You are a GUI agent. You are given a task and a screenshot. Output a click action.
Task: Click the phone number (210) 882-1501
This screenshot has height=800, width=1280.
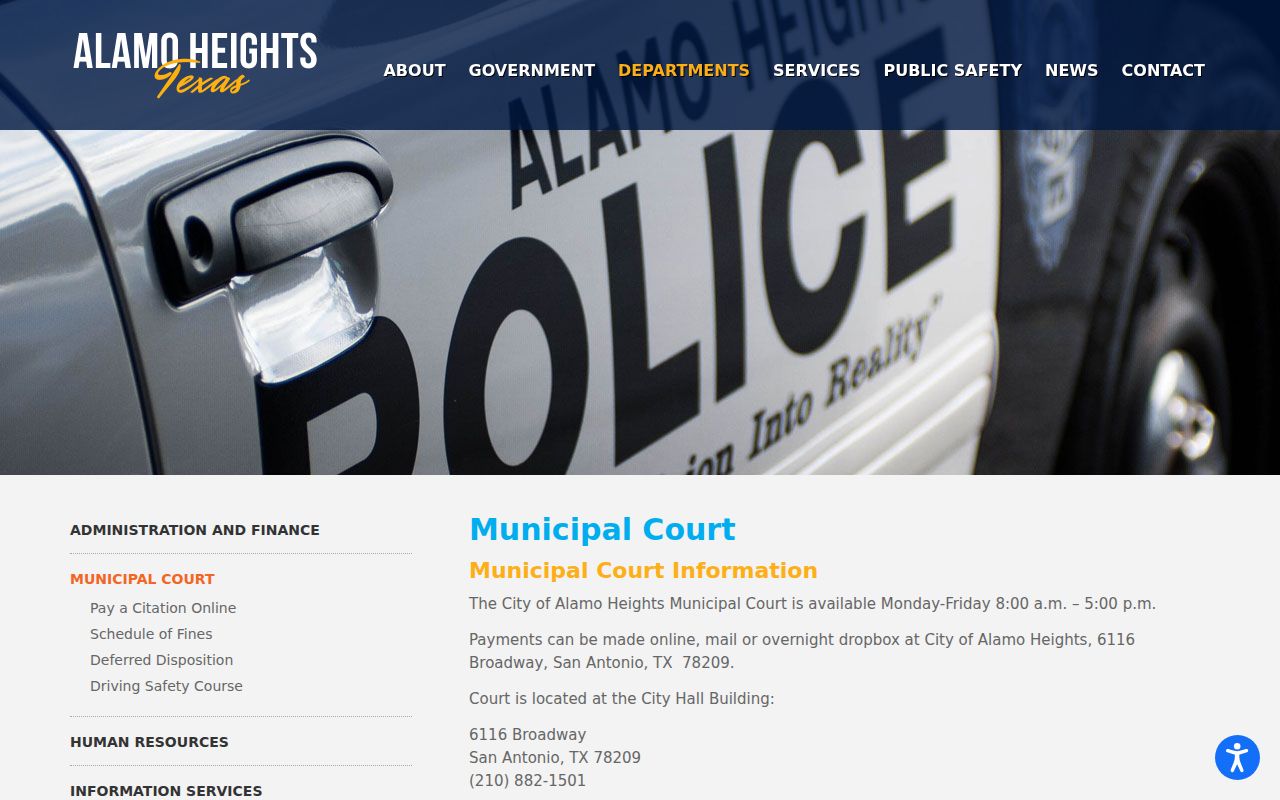(x=527, y=781)
